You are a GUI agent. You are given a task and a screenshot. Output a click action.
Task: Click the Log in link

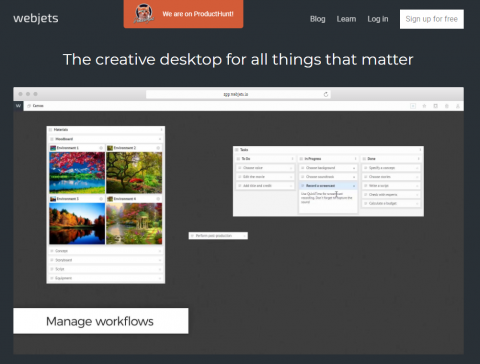click(378, 19)
